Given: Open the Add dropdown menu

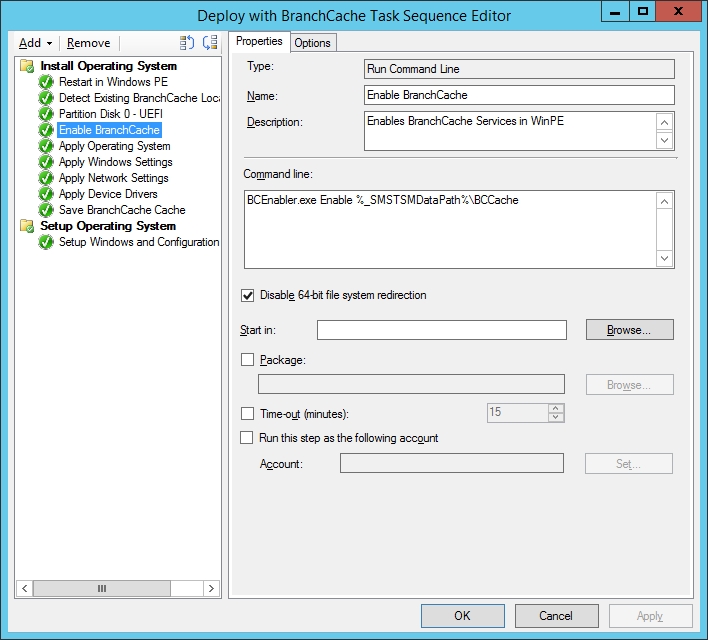Looking at the screenshot, I should click(35, 43).
